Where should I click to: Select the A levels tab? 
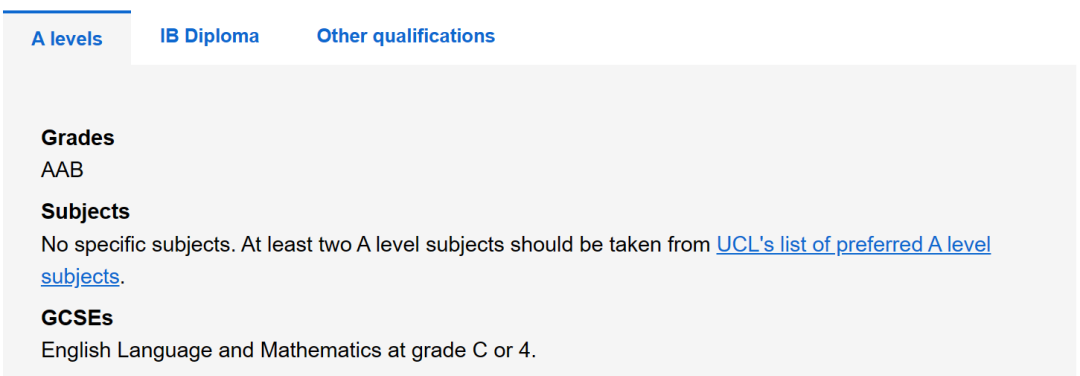tap(67, 39)
